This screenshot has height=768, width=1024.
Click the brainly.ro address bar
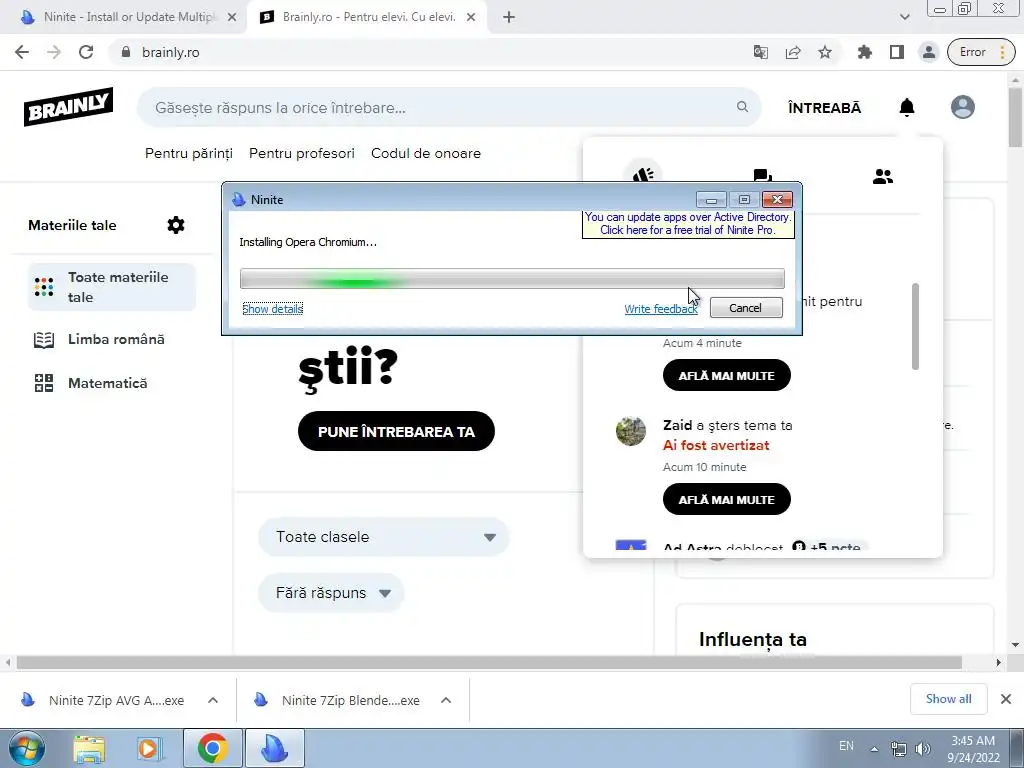click(x=431, y=52)
